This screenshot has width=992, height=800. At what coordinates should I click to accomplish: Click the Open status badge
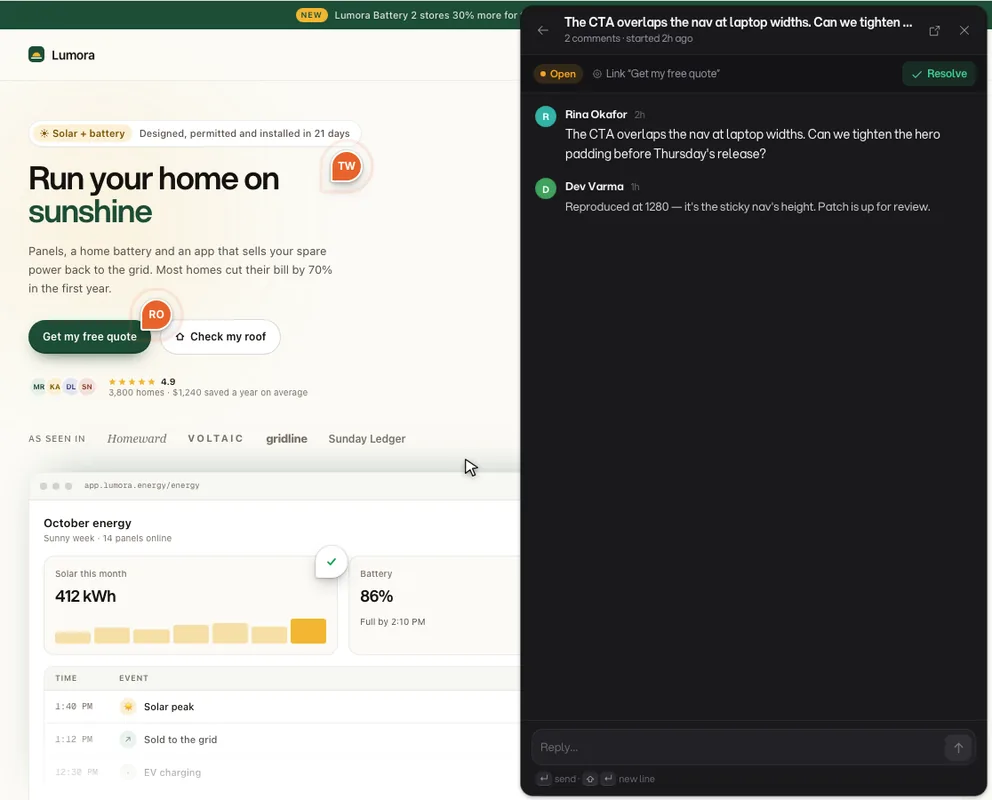[x=557, y=73]
